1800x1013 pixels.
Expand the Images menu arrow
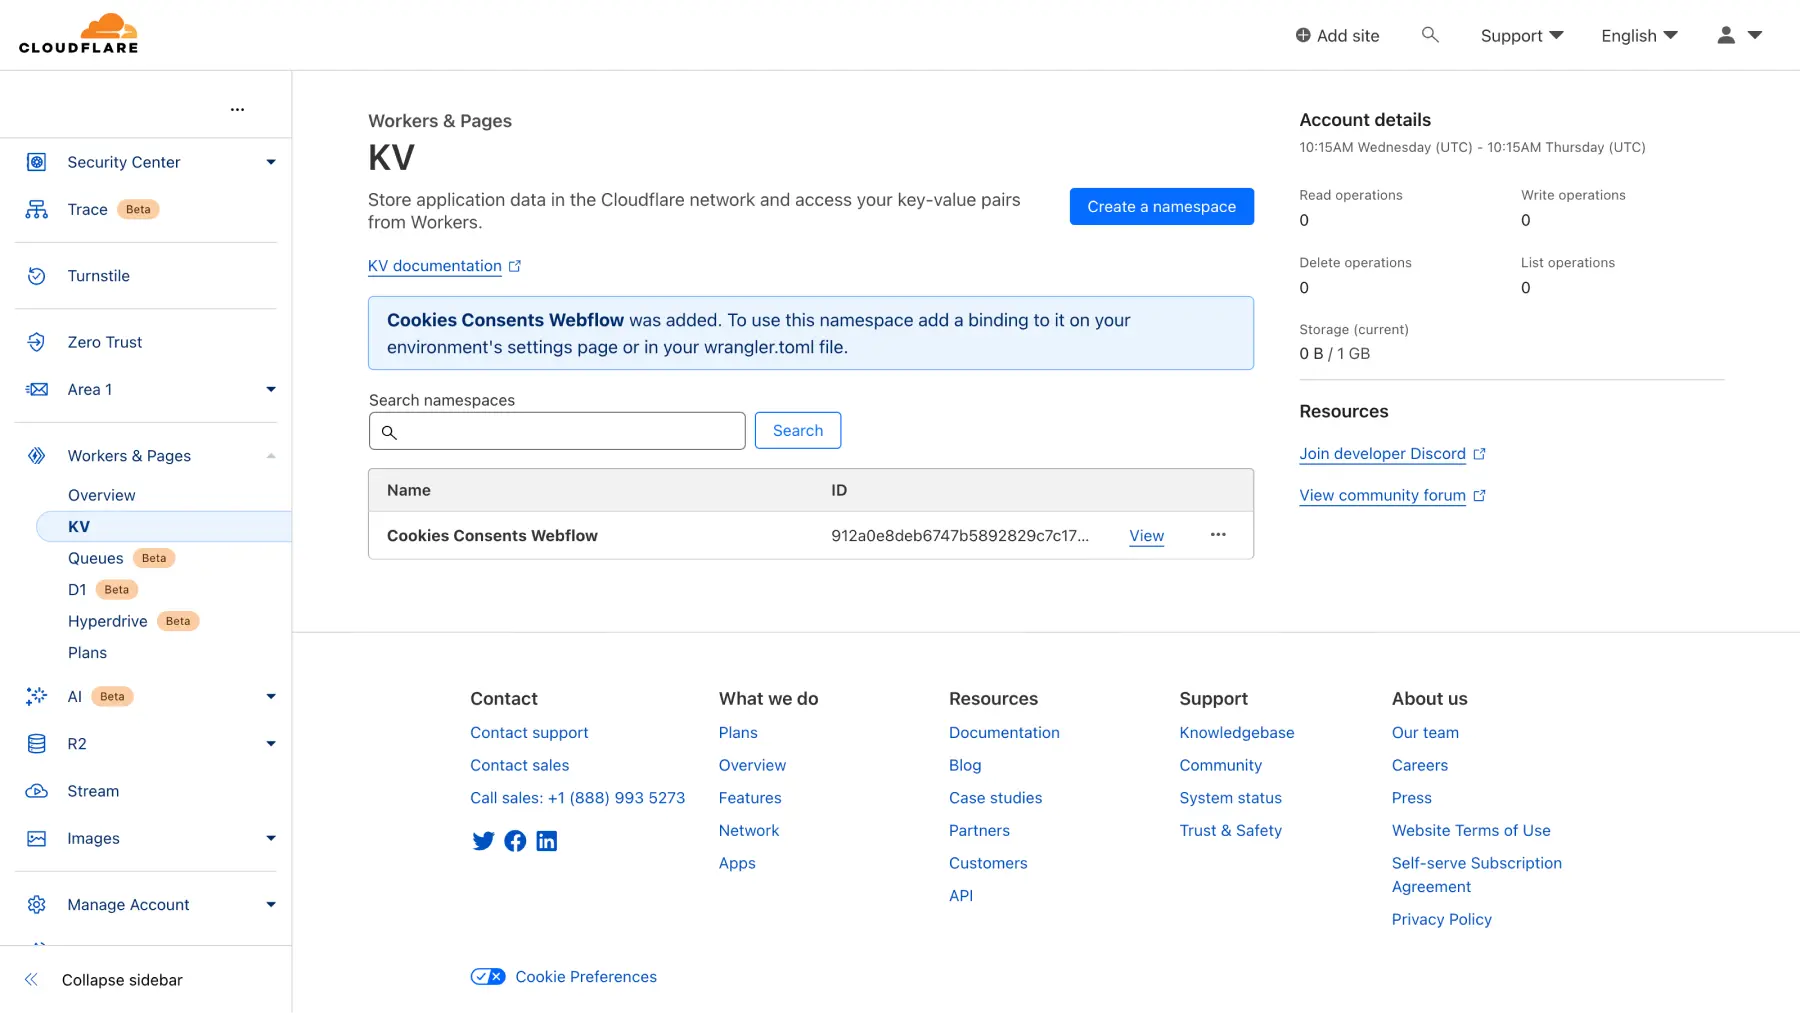click(271, 838)
